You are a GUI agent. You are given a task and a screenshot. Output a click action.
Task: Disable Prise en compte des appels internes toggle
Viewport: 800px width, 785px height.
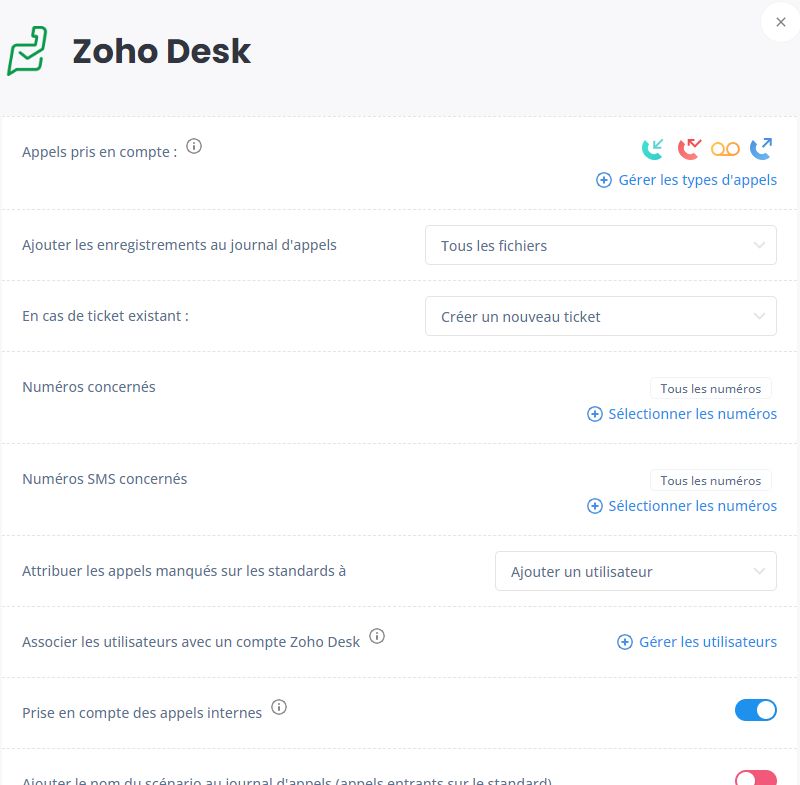756,710
